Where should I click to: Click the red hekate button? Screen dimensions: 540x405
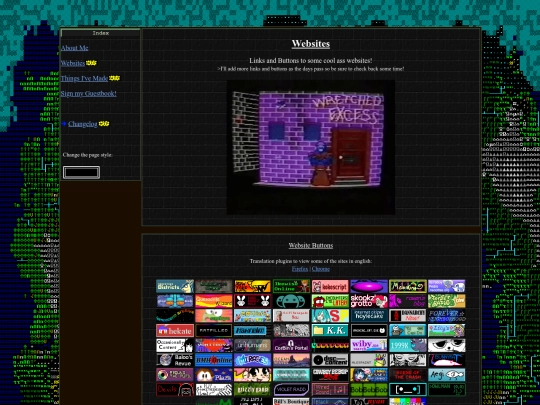click(x=175, y=331)
